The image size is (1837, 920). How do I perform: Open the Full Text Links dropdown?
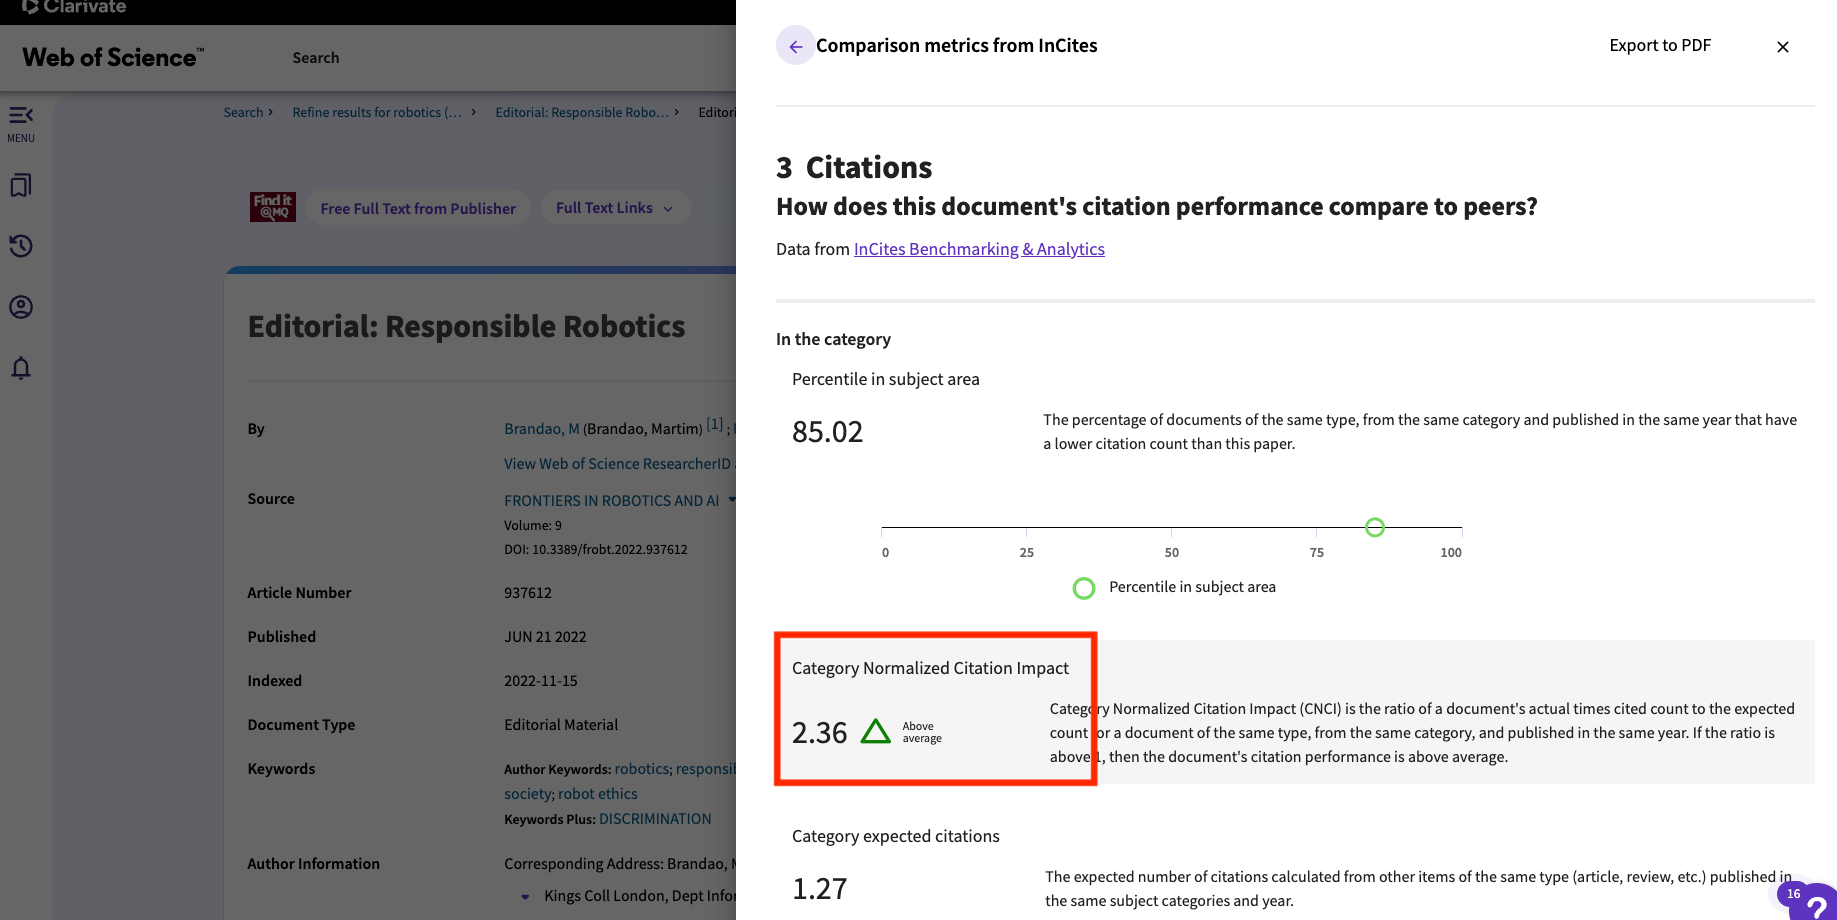[x=615, y=207]
